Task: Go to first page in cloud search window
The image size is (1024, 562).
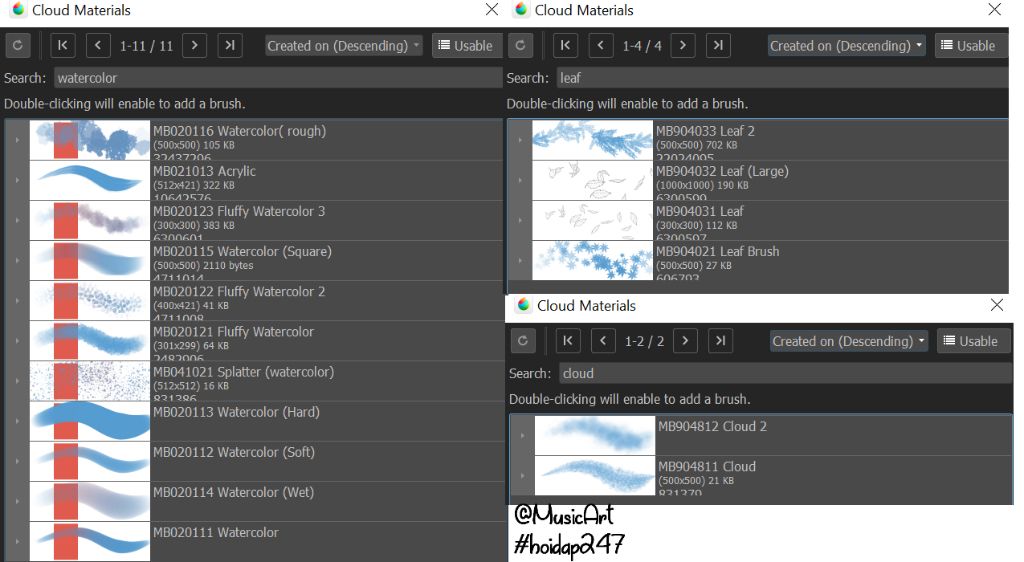Action: pos(568,341)
